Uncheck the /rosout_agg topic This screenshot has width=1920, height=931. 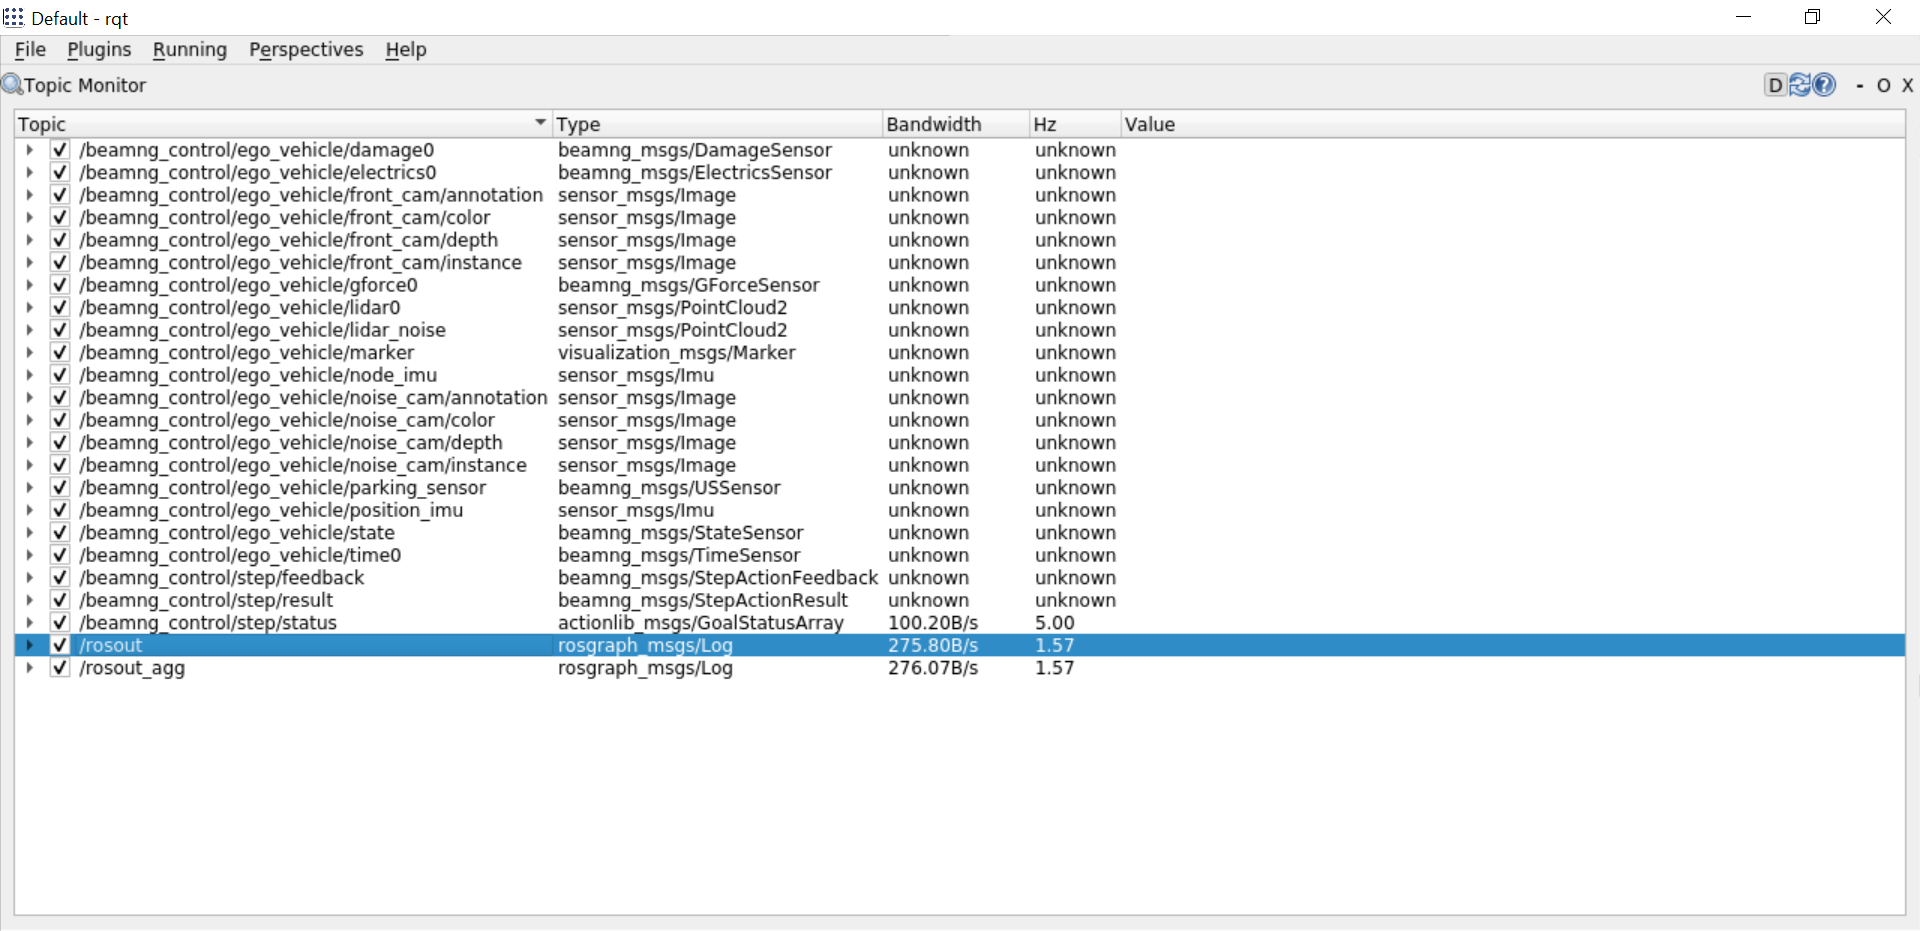[x=59, y=667]
